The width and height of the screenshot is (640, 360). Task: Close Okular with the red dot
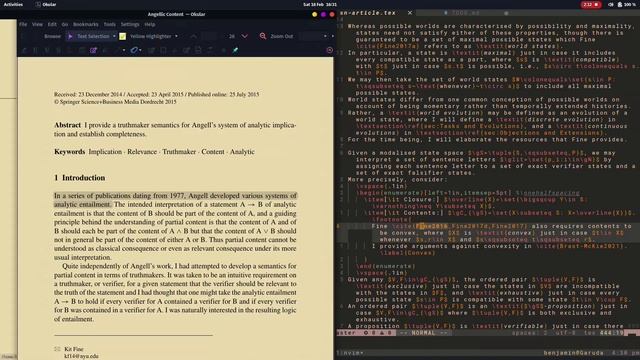[332, 14]
